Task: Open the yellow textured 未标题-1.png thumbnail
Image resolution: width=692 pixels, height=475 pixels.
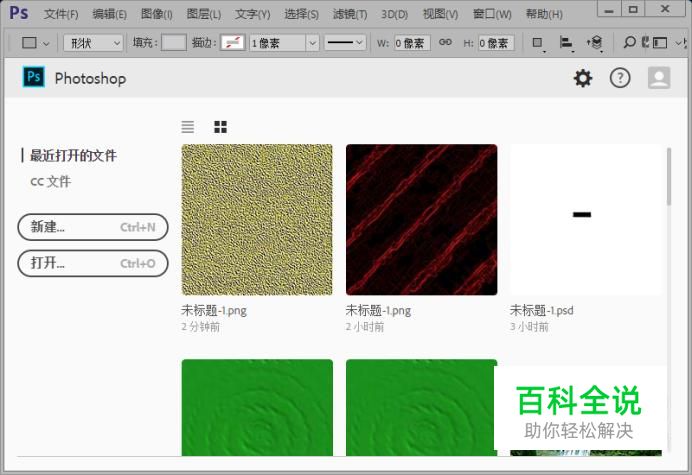Action: pyautogui.click(x=257, y=219)
